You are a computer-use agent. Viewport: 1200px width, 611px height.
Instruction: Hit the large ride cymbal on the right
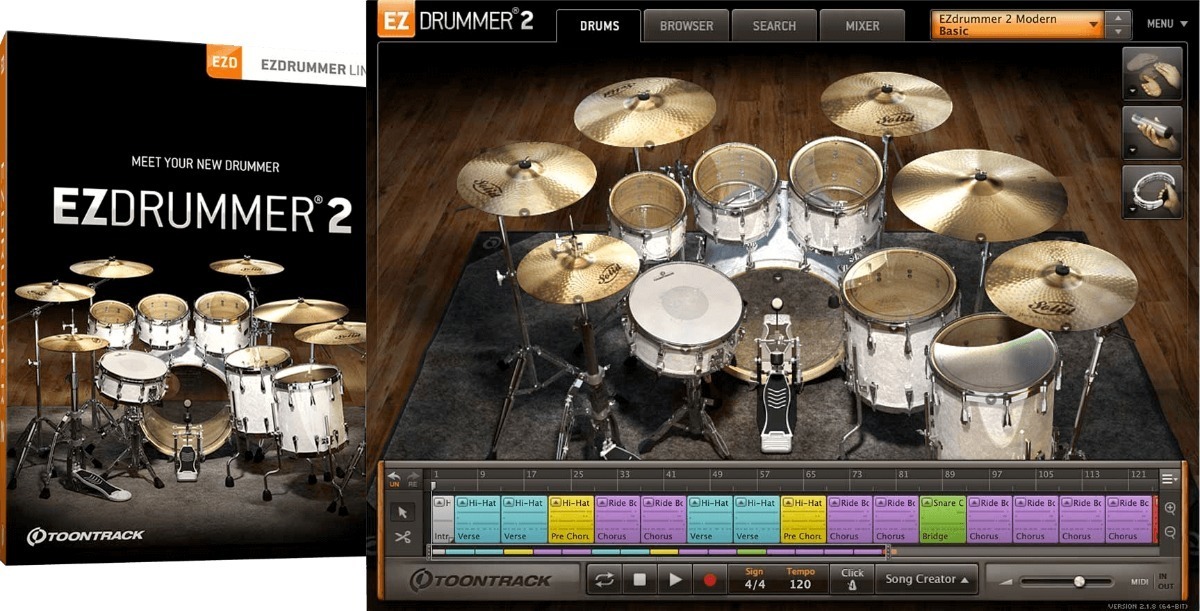[x=979, y=194]
